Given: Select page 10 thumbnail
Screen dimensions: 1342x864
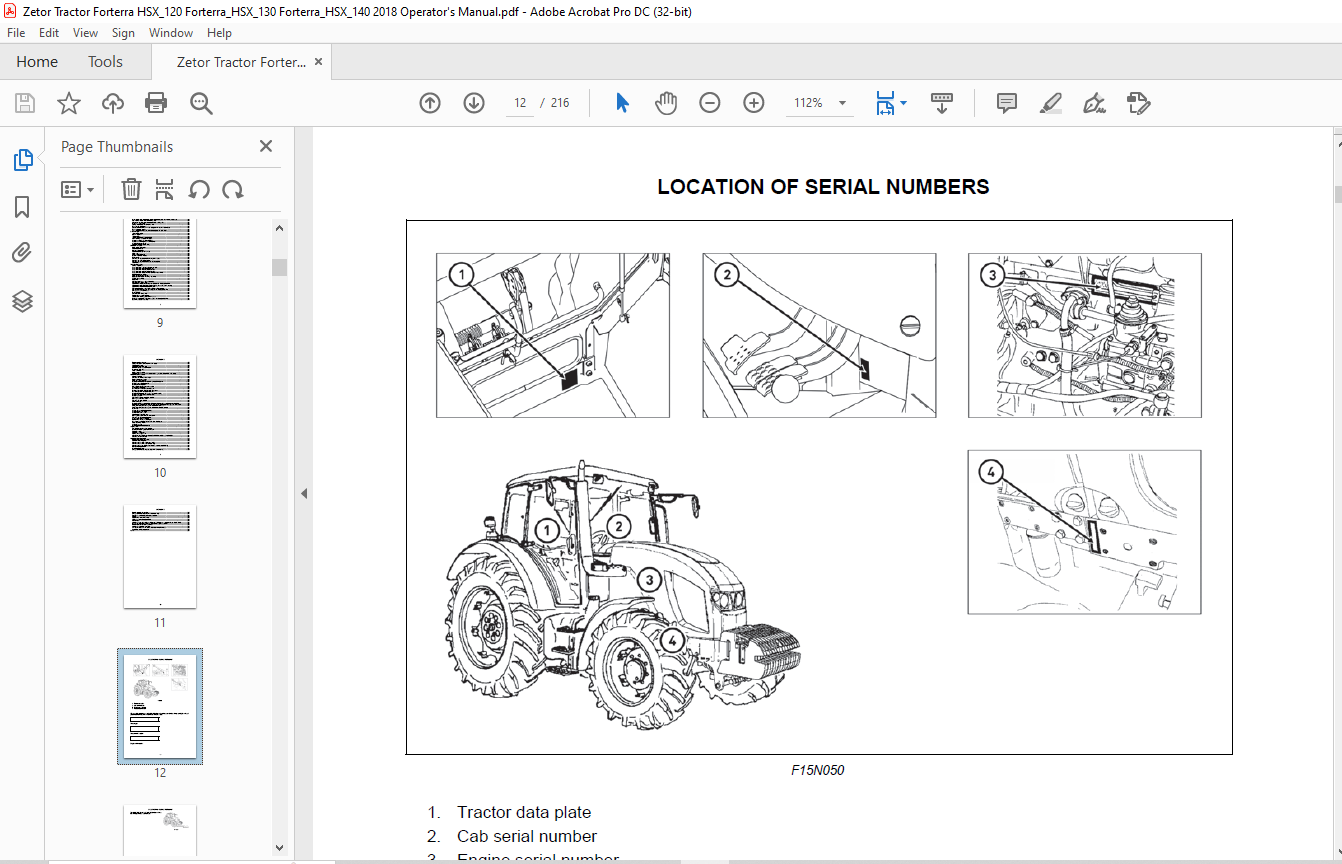Looking at the screenshot, I should [x=160, y=407].
